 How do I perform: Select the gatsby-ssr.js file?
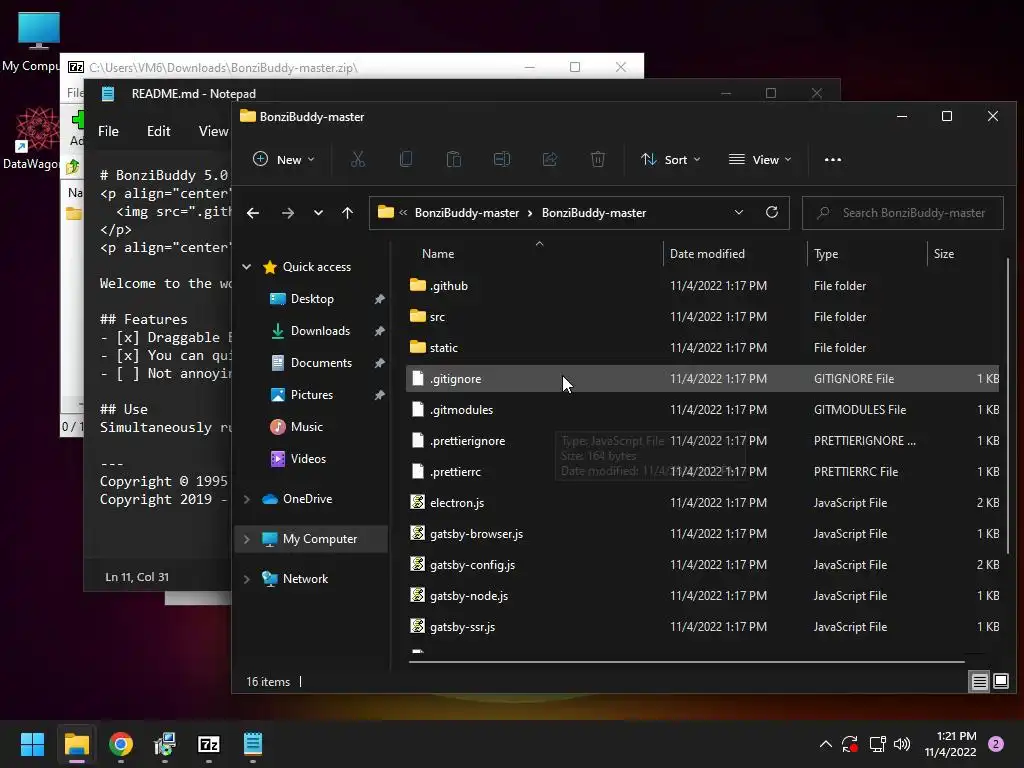point(703,626)
